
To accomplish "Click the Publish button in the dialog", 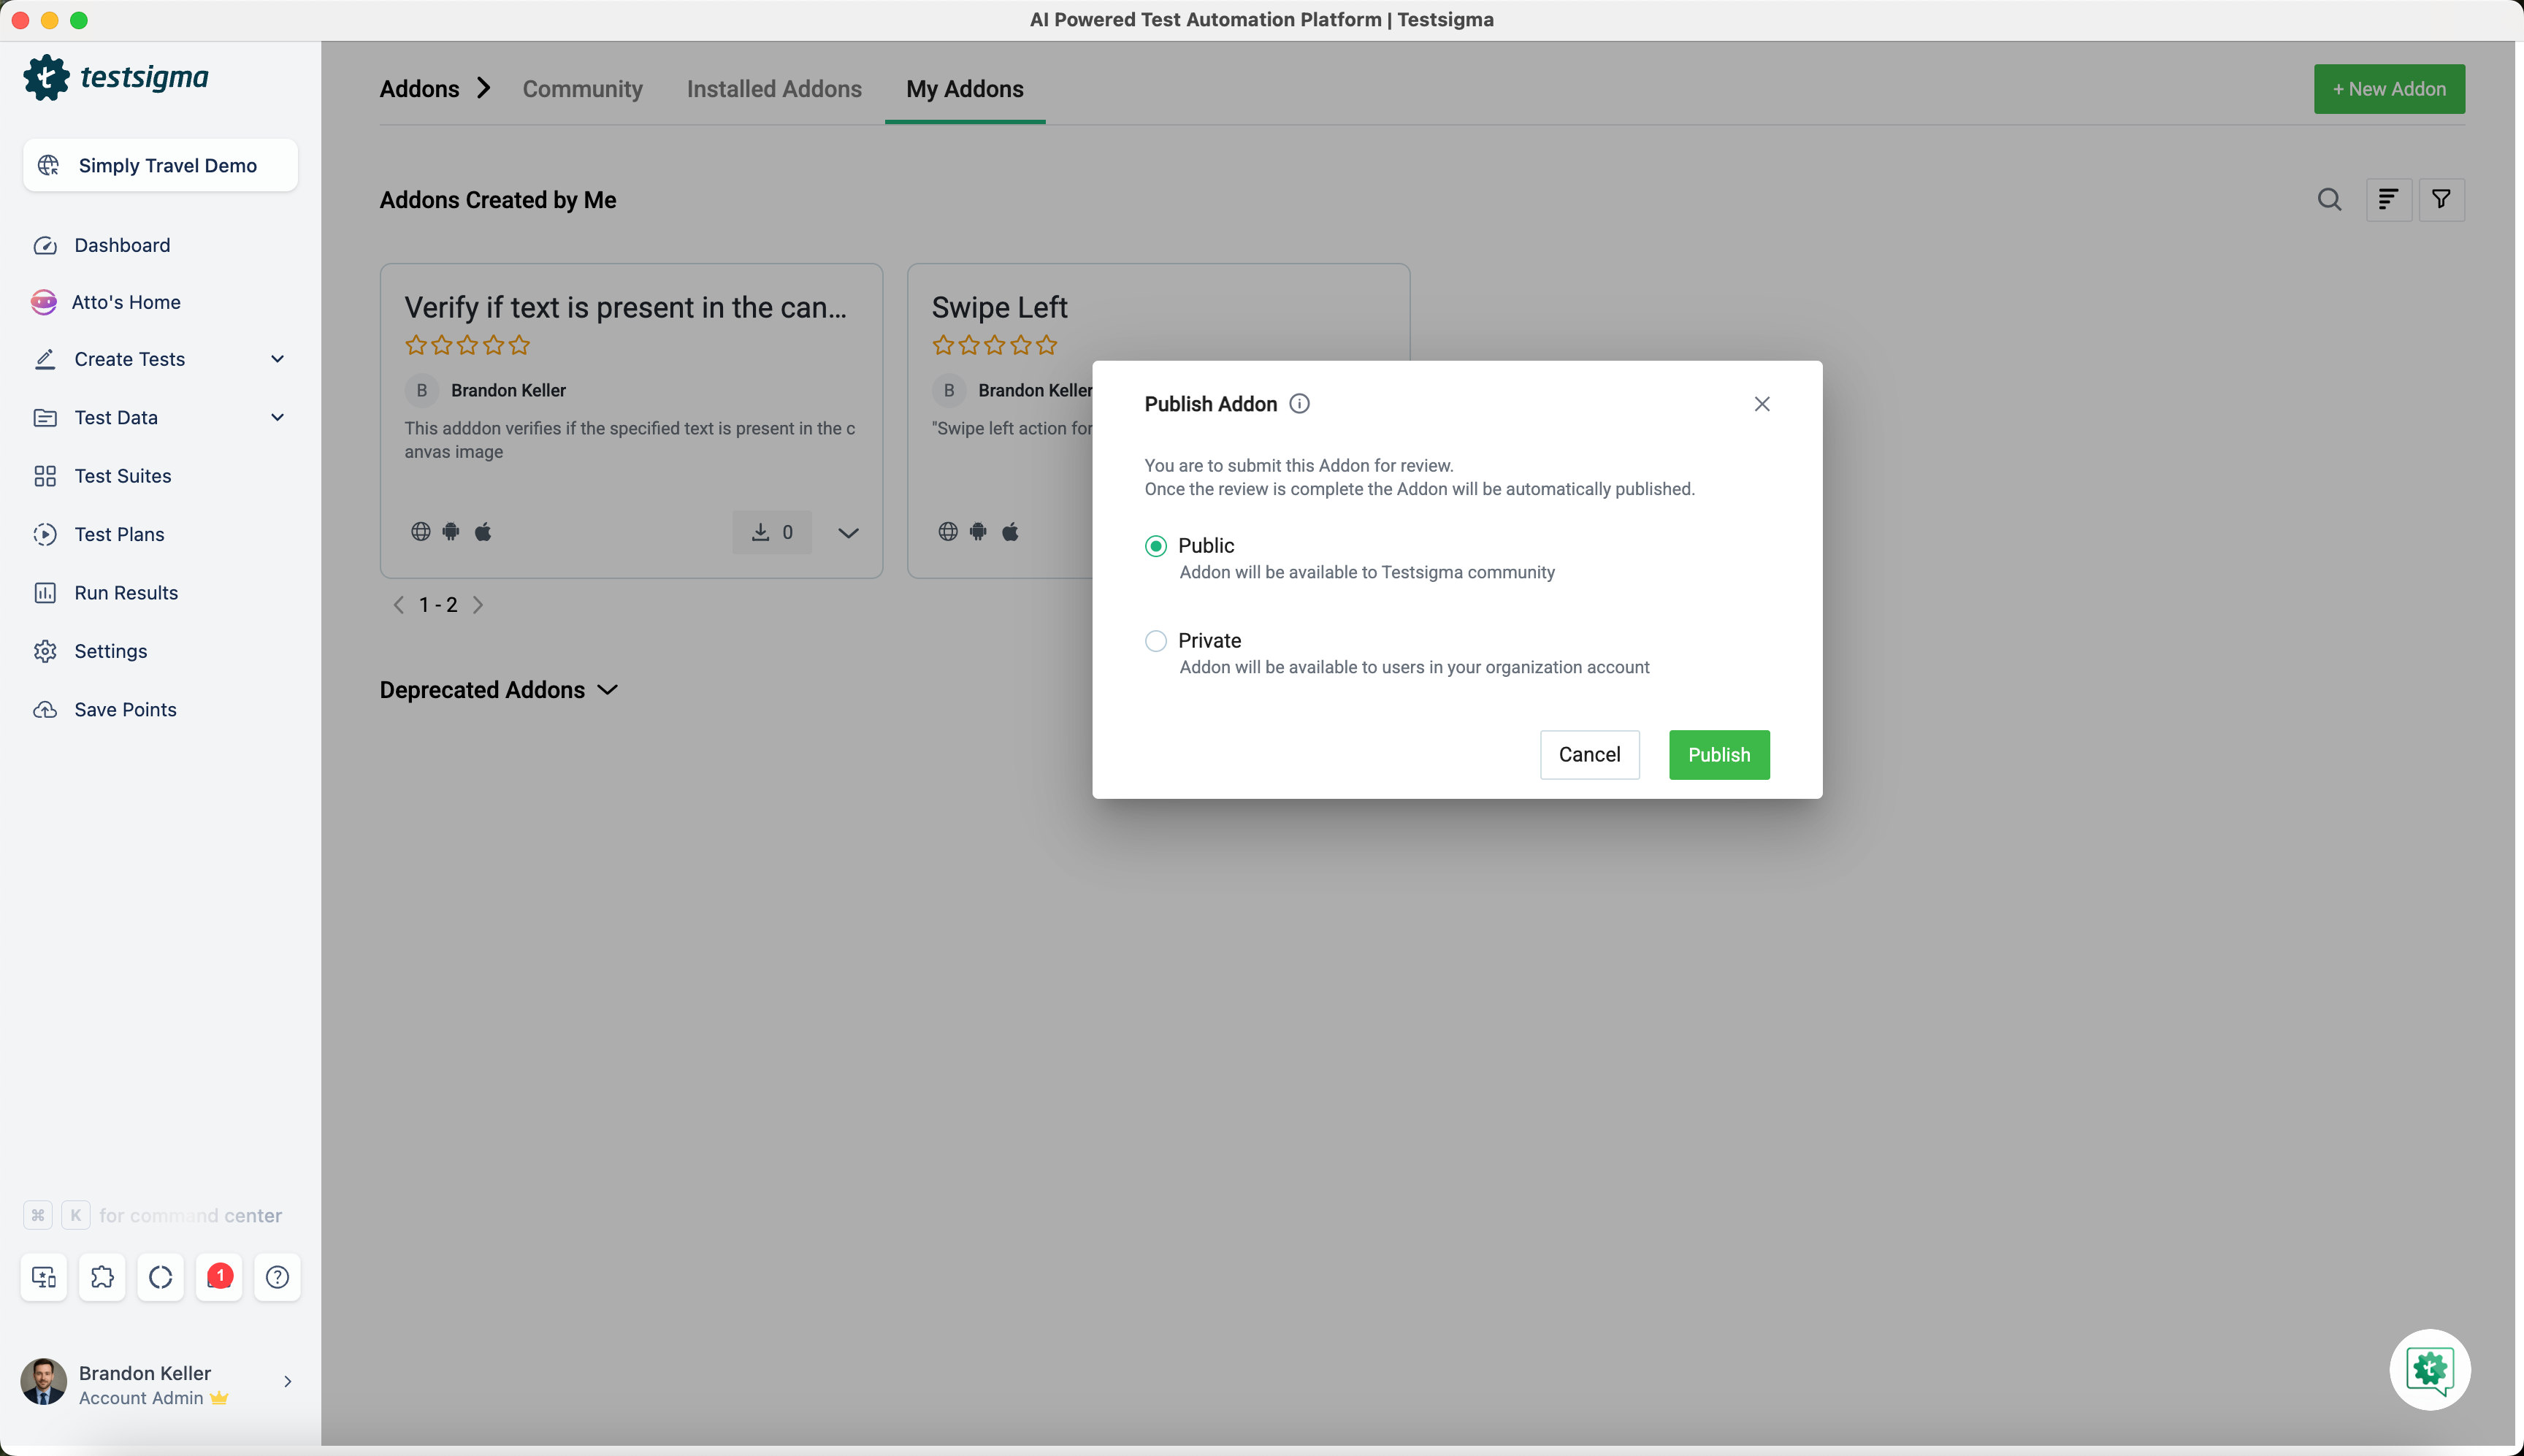I will click(1718, 754).
